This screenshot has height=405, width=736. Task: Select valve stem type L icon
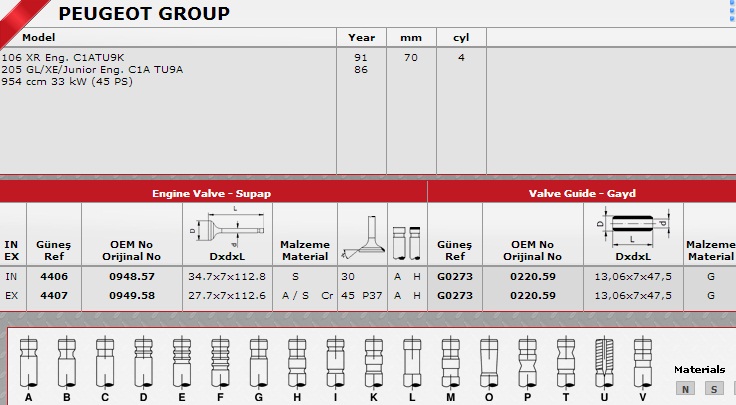(412, 362)
